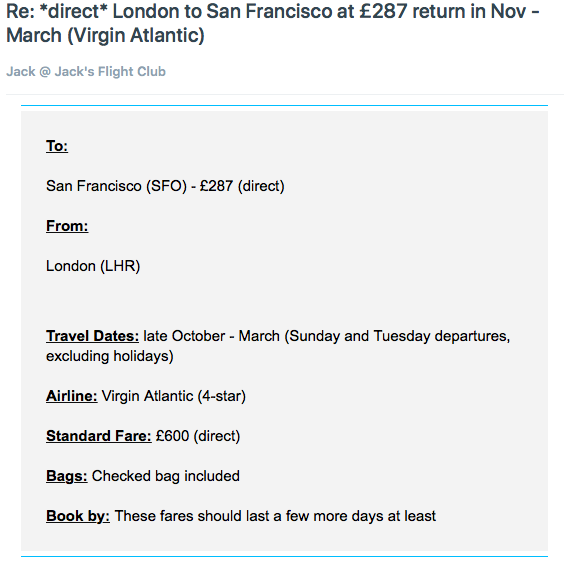This screenshot has height=569, width=570.
Task: Click the Airline: label
Action: pyautogui.click(x=72, y=396)
